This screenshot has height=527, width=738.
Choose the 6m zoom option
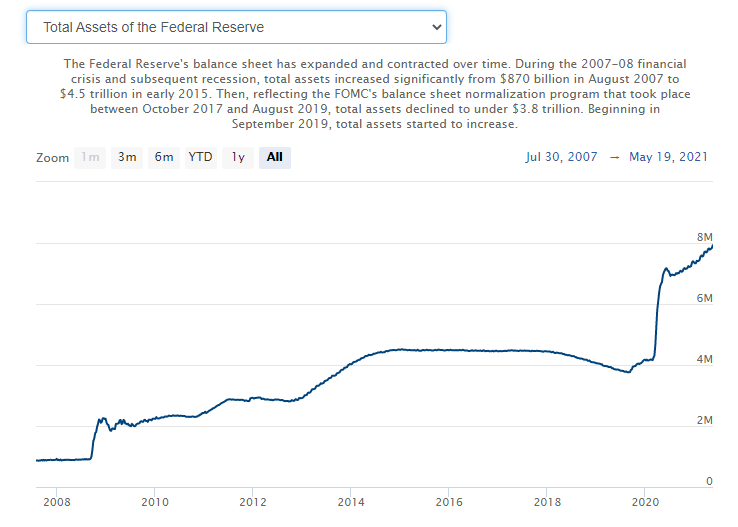coord(163,157)
